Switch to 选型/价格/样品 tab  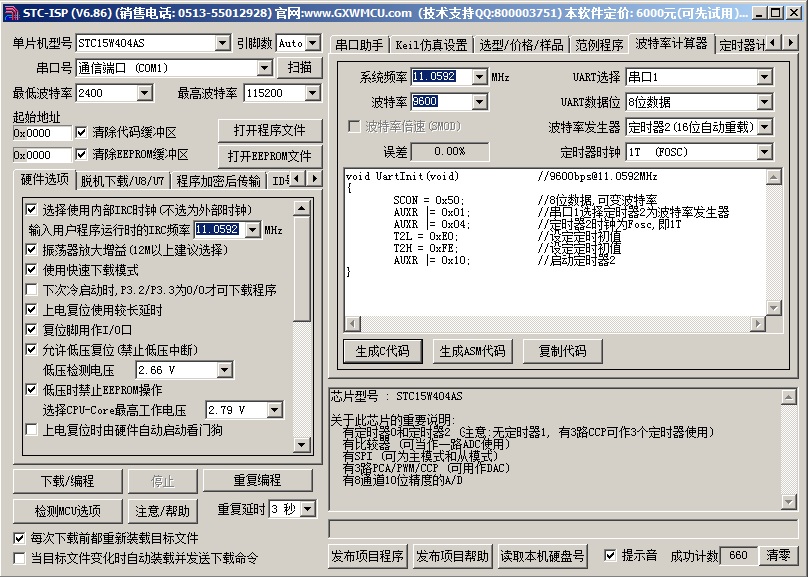[521, 45]
